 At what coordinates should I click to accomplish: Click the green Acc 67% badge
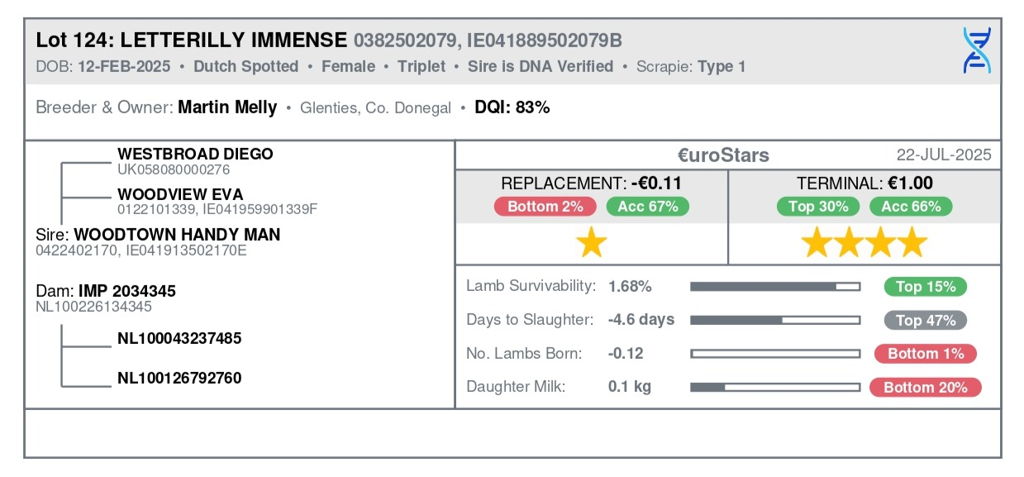tap(647, 207)
